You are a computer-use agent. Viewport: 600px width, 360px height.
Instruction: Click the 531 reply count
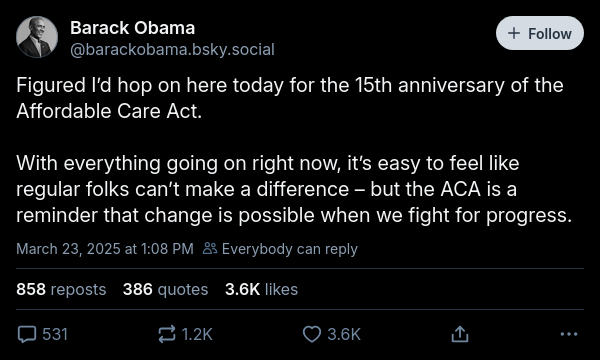point(55,334)
